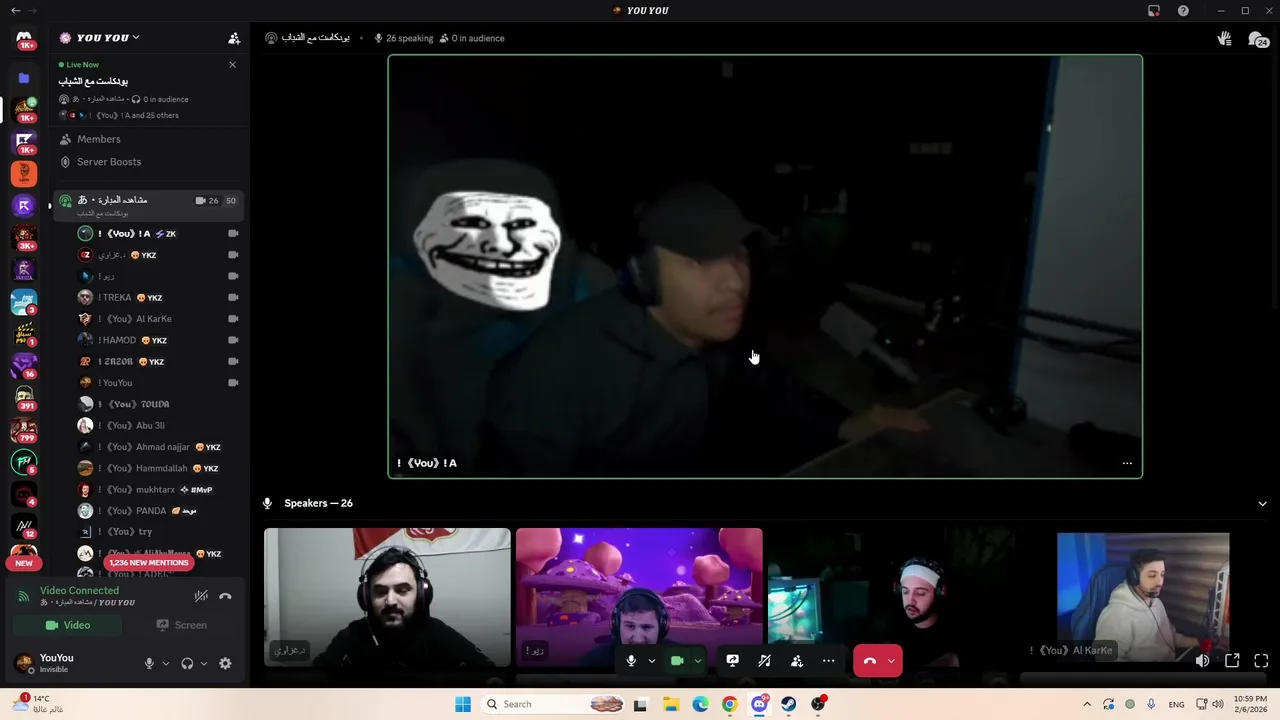The width and height of the screenshot is (1280, 720).
Task: Pop out the call window
Action: point(1232,661)
